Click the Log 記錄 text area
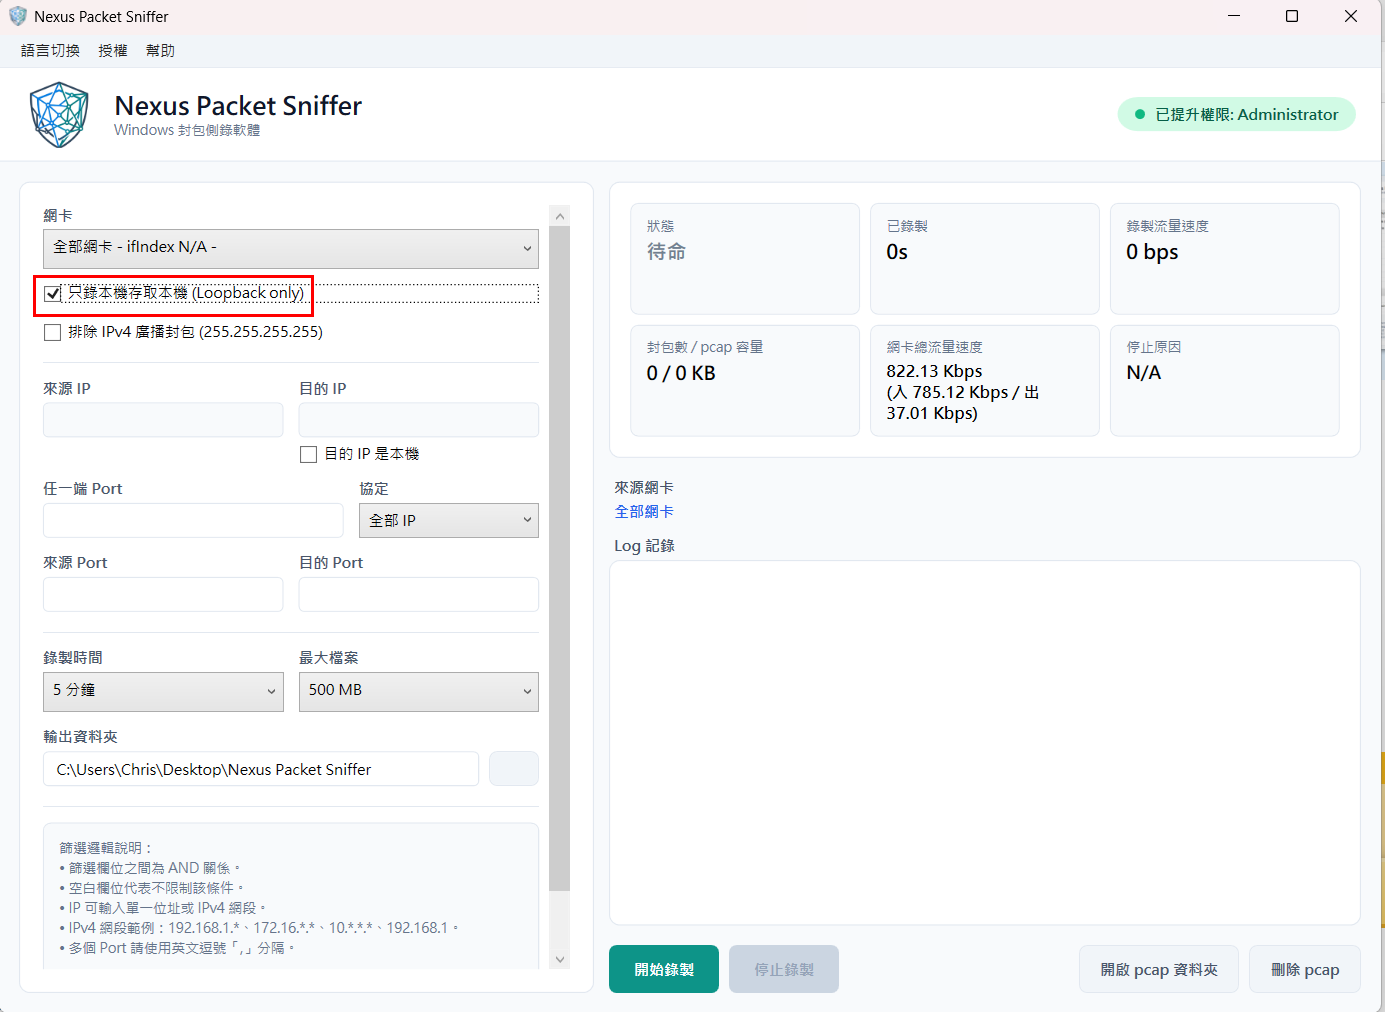 tap(985, 743)
